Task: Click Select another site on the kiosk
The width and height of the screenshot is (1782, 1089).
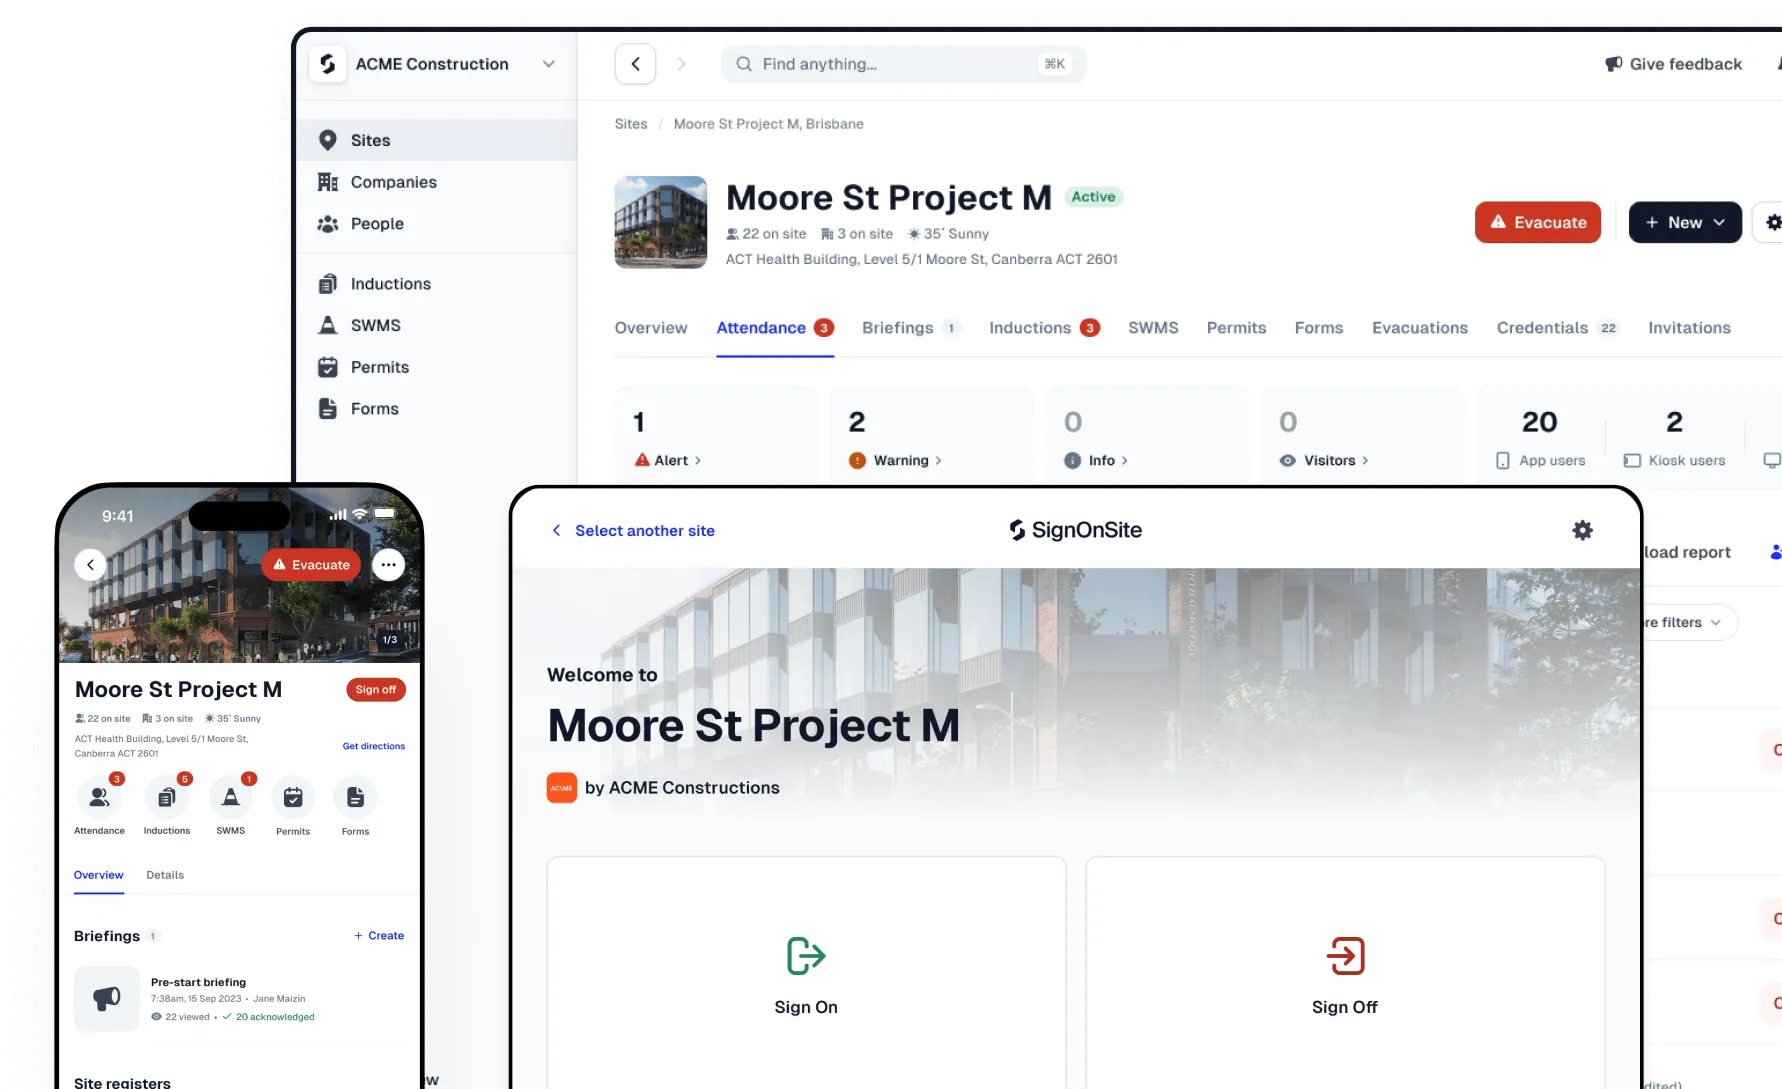Action: (x=644, y=530)
